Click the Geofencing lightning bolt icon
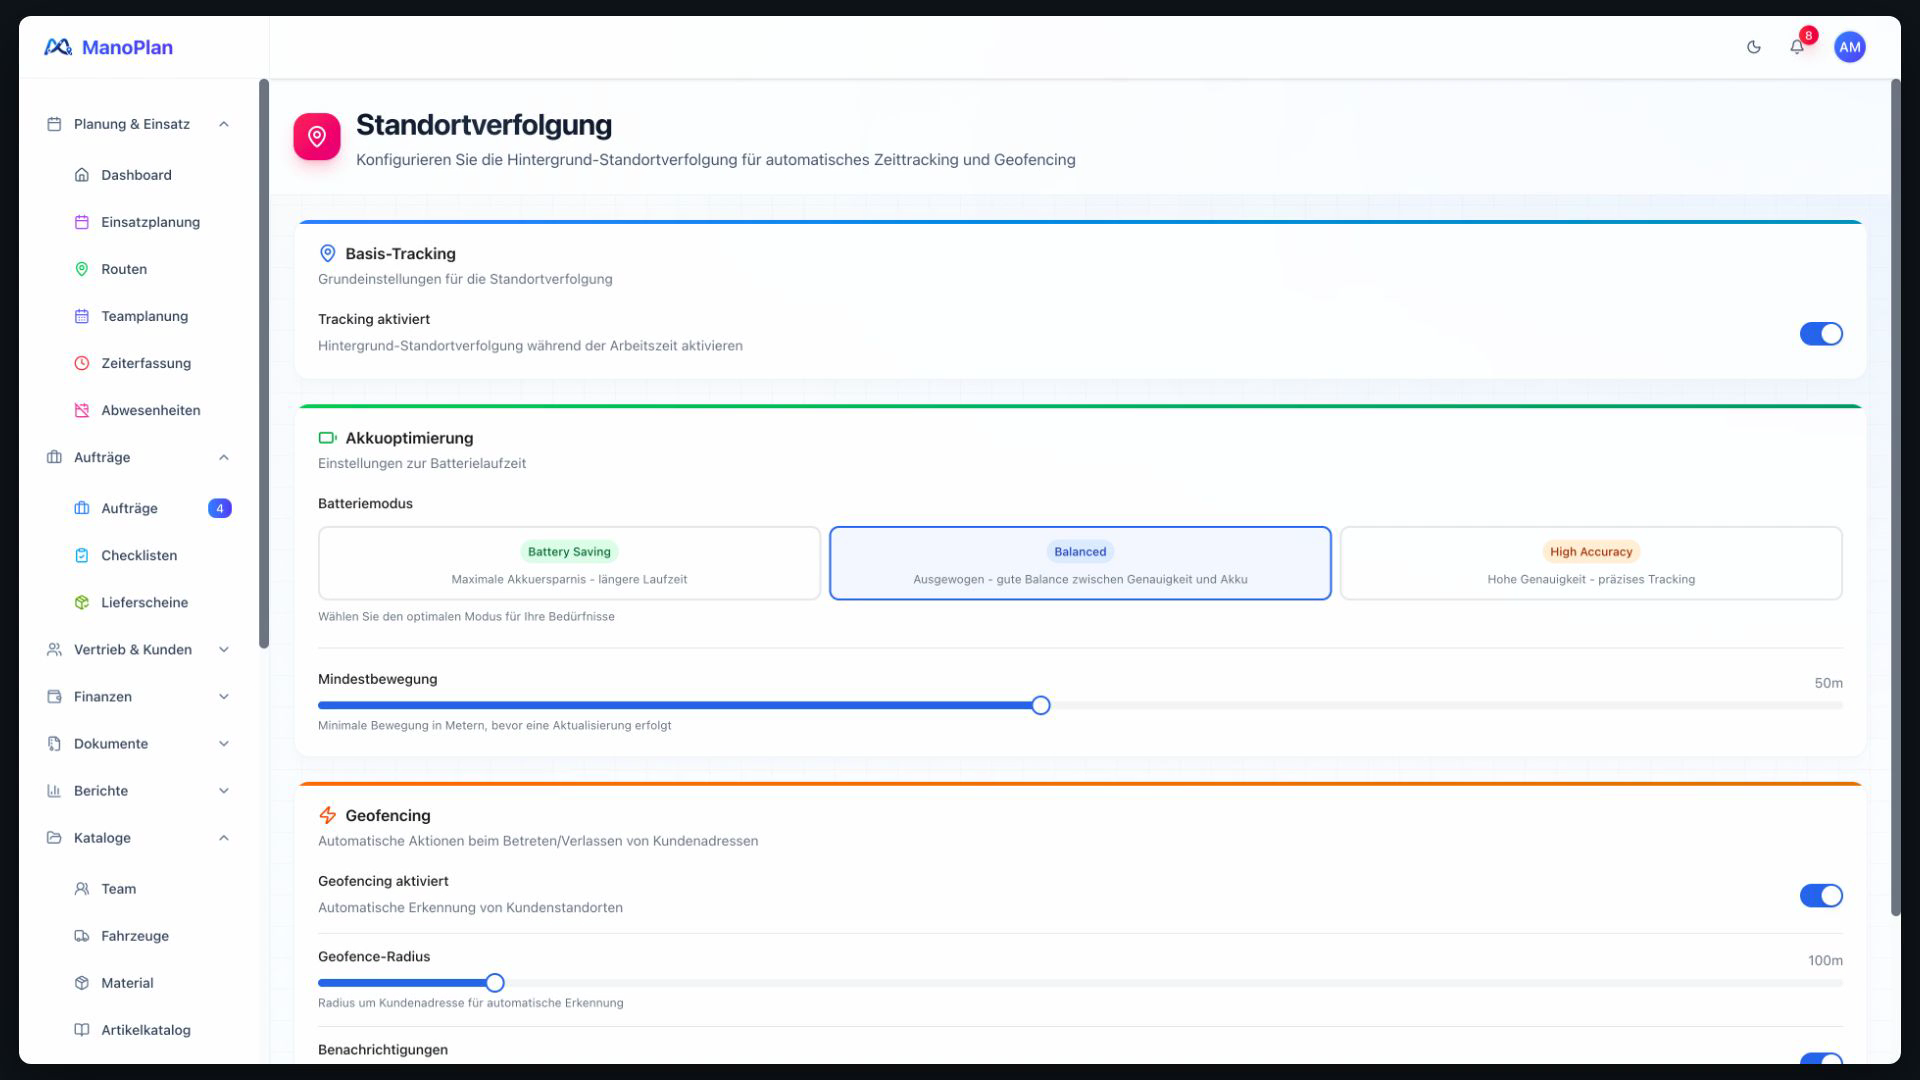Image resolution: width=1920 pixels, height=1080 pixels. [327, 816]
